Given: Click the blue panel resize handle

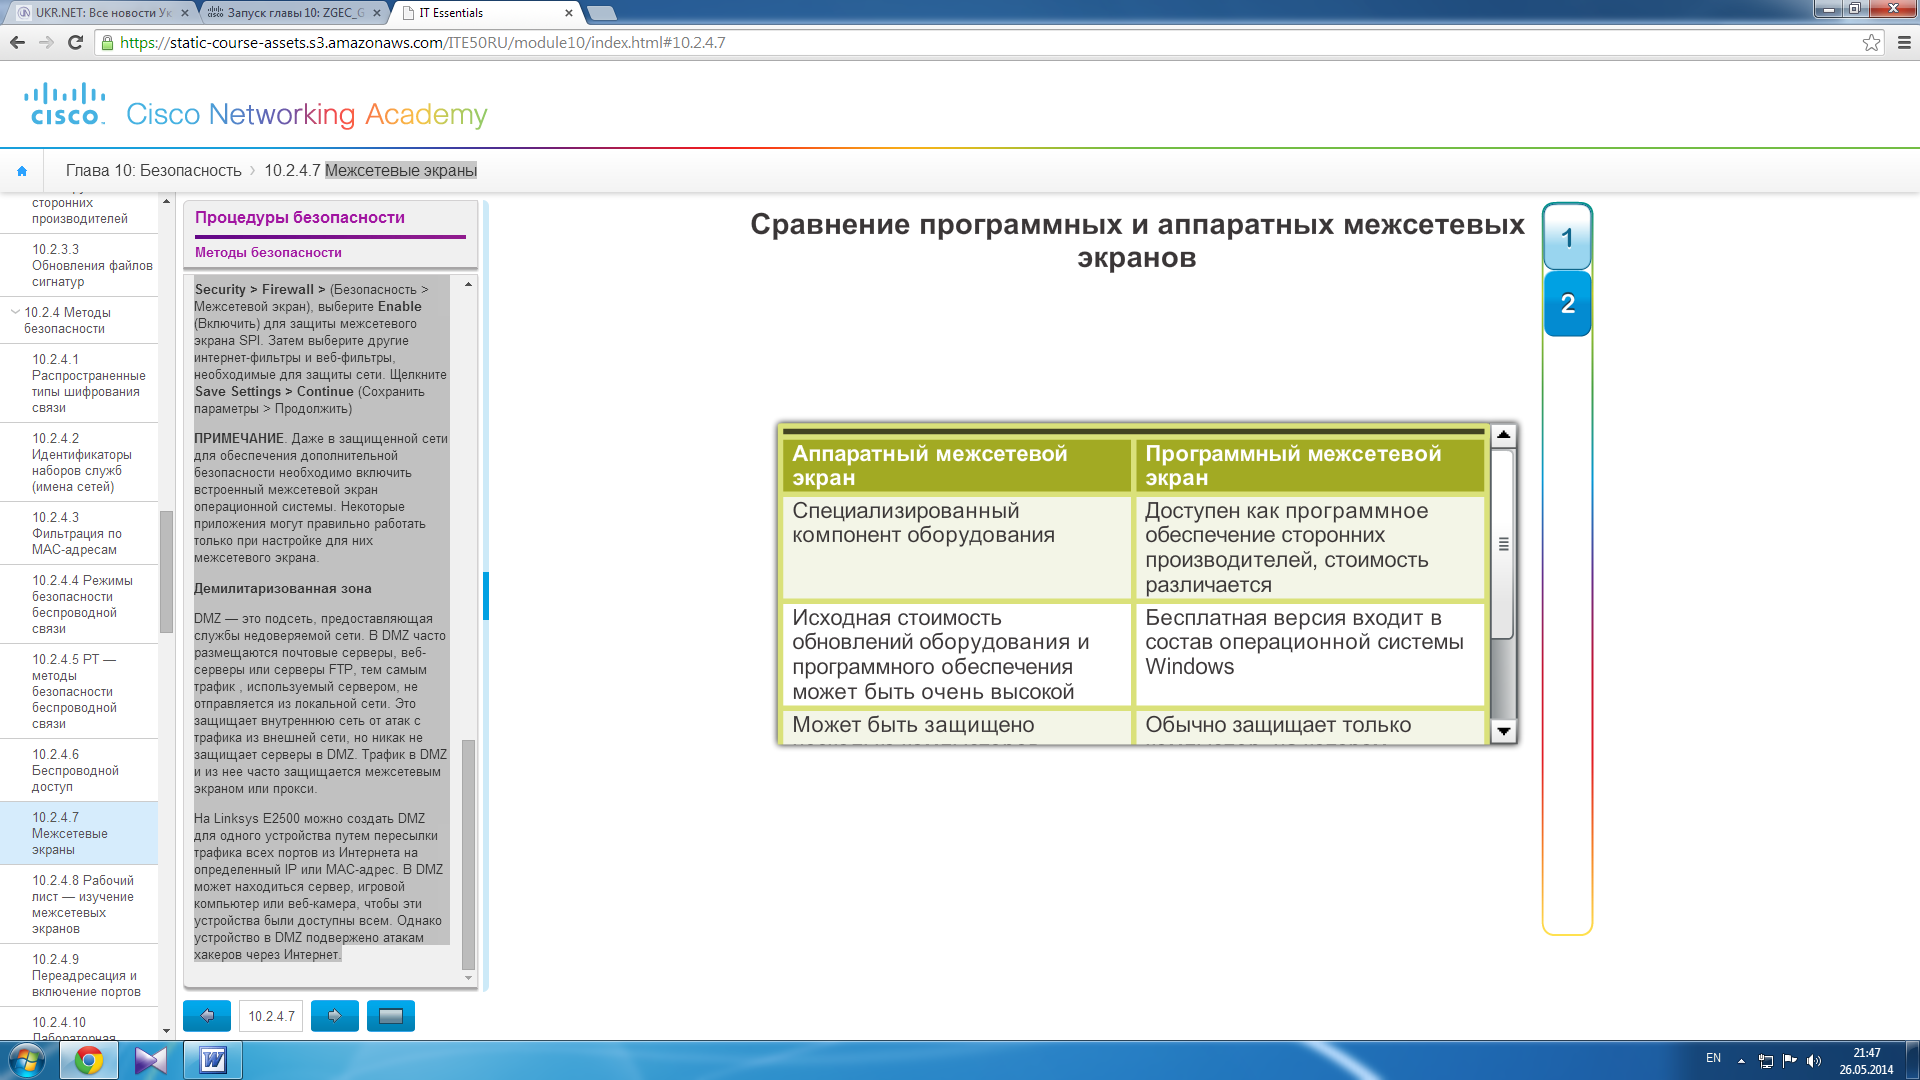Looking at the screenshot, I should pos(486,596).
